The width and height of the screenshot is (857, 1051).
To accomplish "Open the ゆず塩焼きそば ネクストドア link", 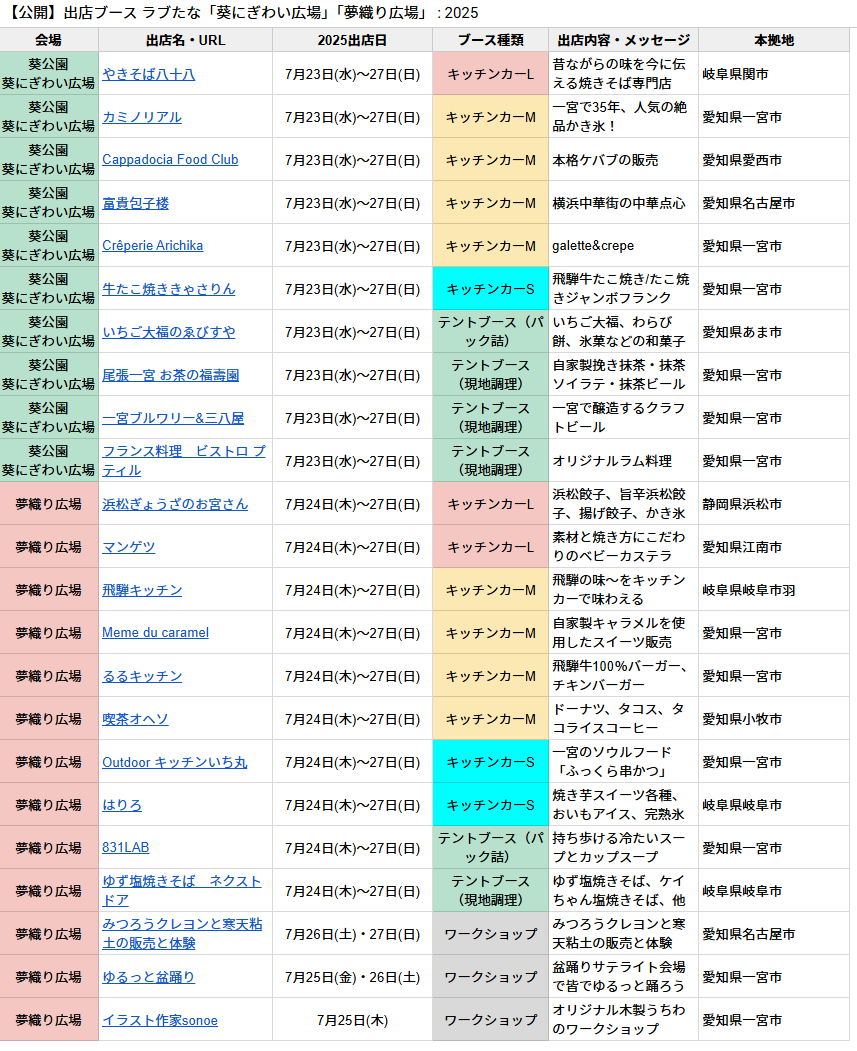I will point(181,891).
